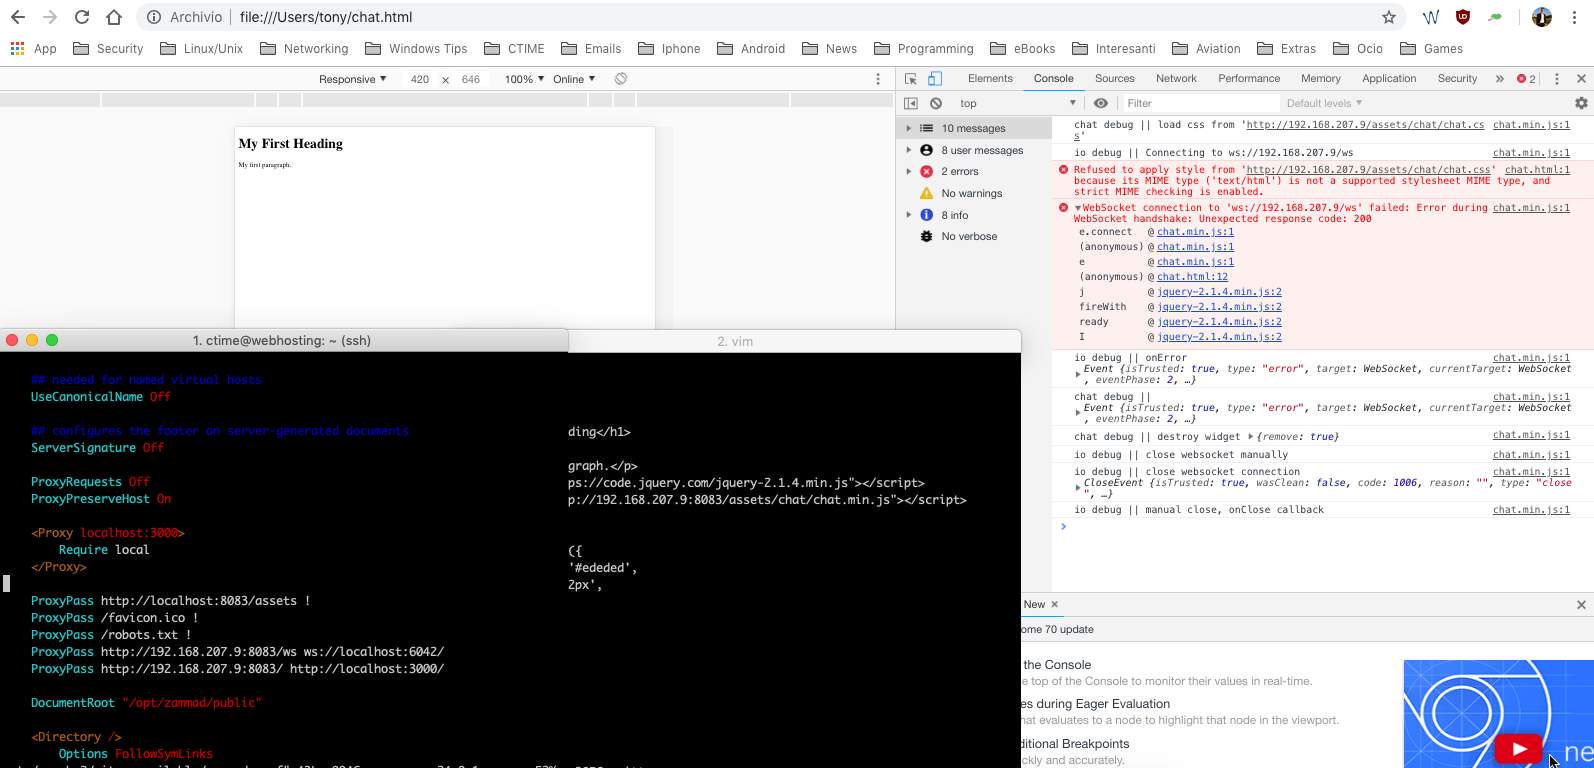Open jquery-2.1.4.min.js:2 link for fireWith
Screen dimensions: 1594x768
pos(1219,307)
